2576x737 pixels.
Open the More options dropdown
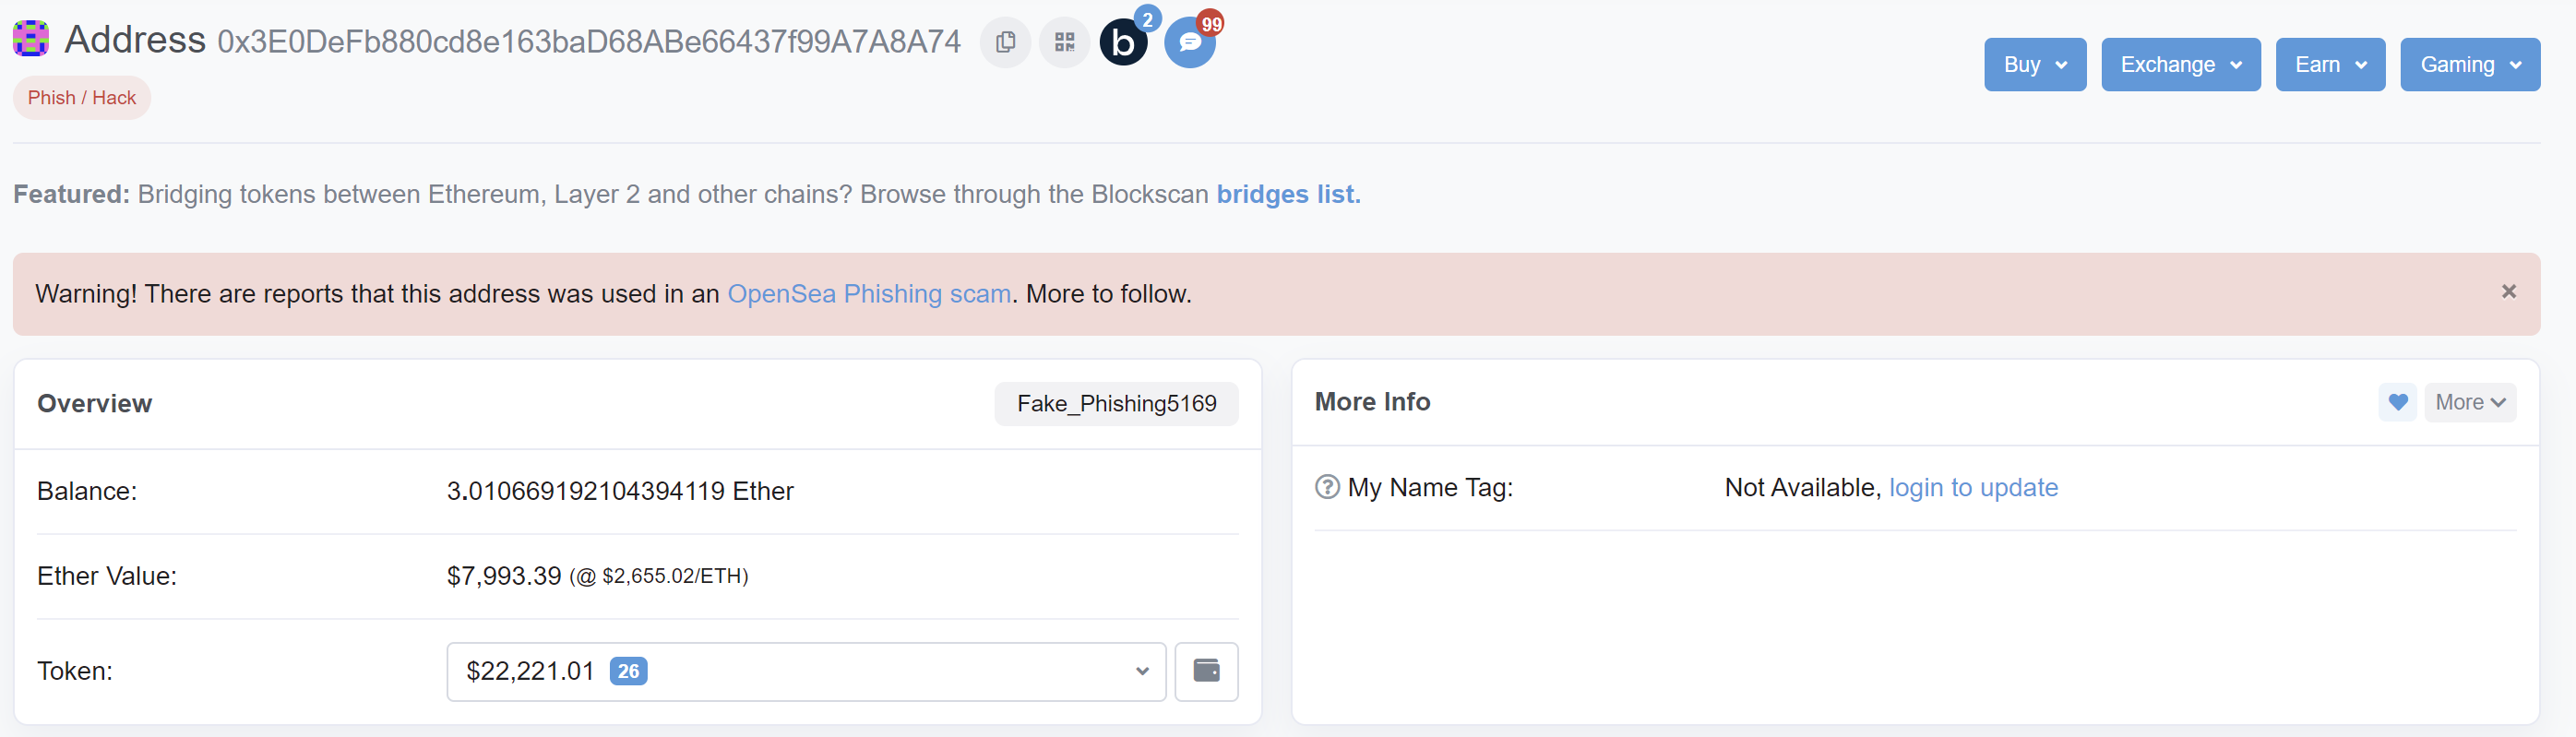click(2469, 402)
